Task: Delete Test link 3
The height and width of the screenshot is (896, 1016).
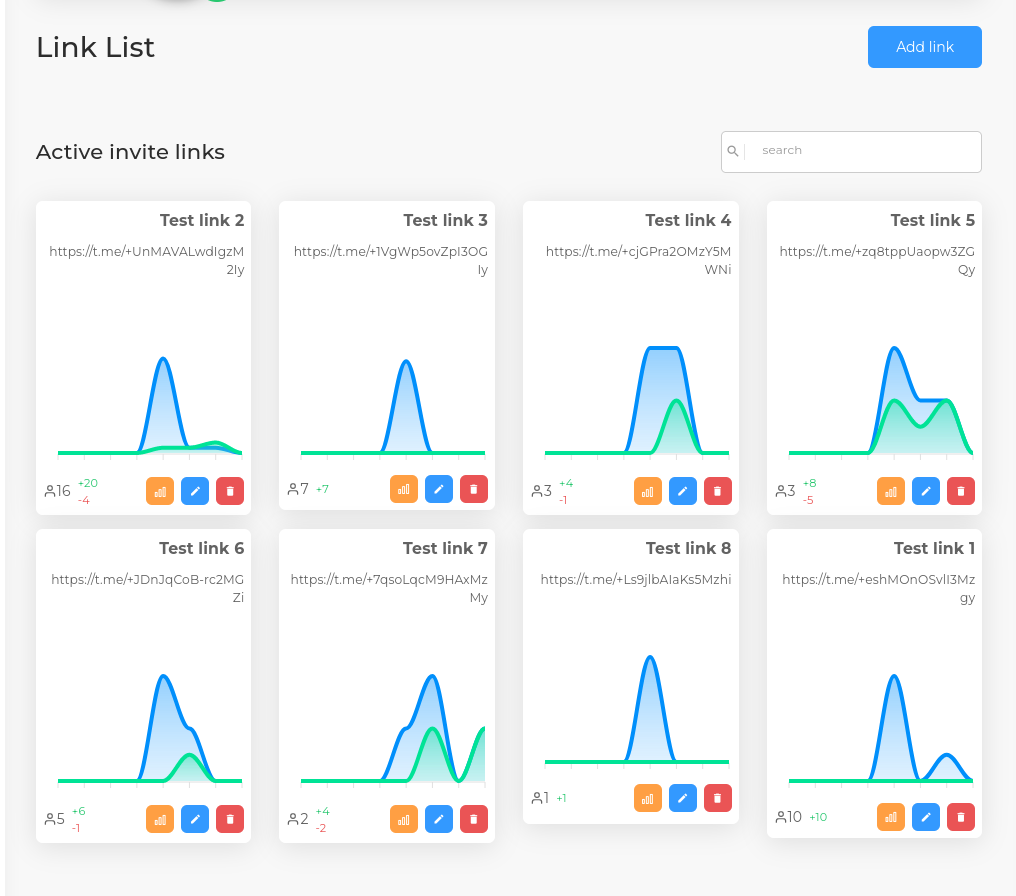Action: [x=474, y=489]
